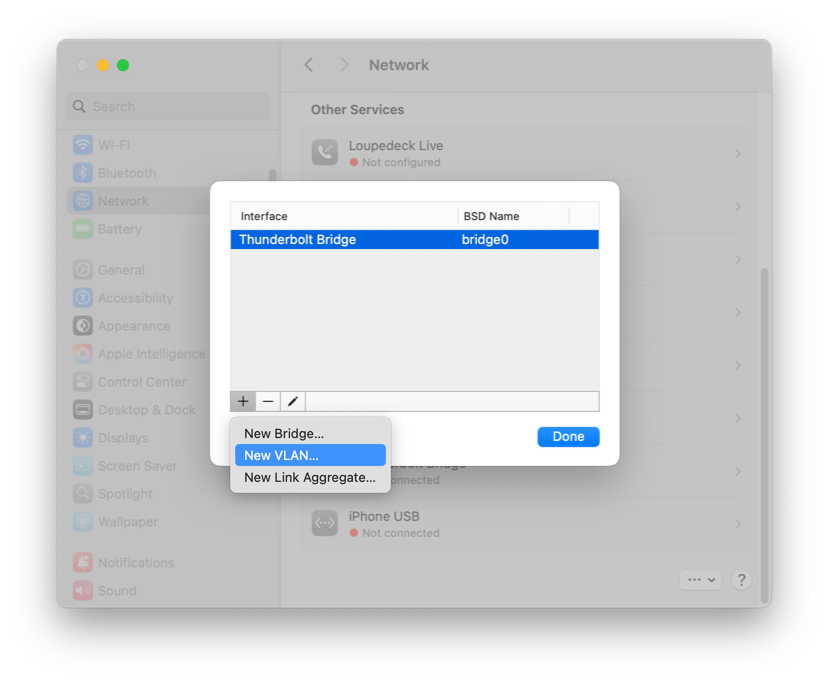Open Bluetooth in the sidebar

coord(126,173)
